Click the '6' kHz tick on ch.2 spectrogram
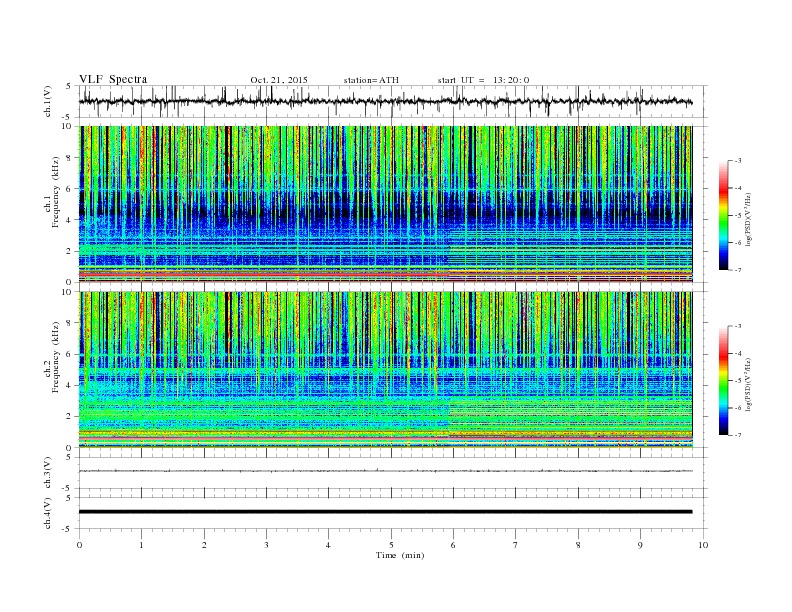The width and height of the screenshot is (792, 612). [x=69, y=354]
